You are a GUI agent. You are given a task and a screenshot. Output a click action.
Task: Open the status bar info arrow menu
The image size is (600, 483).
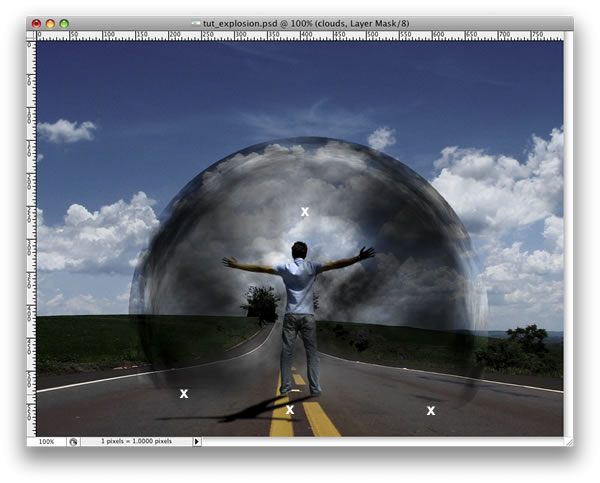pos(197,442)
